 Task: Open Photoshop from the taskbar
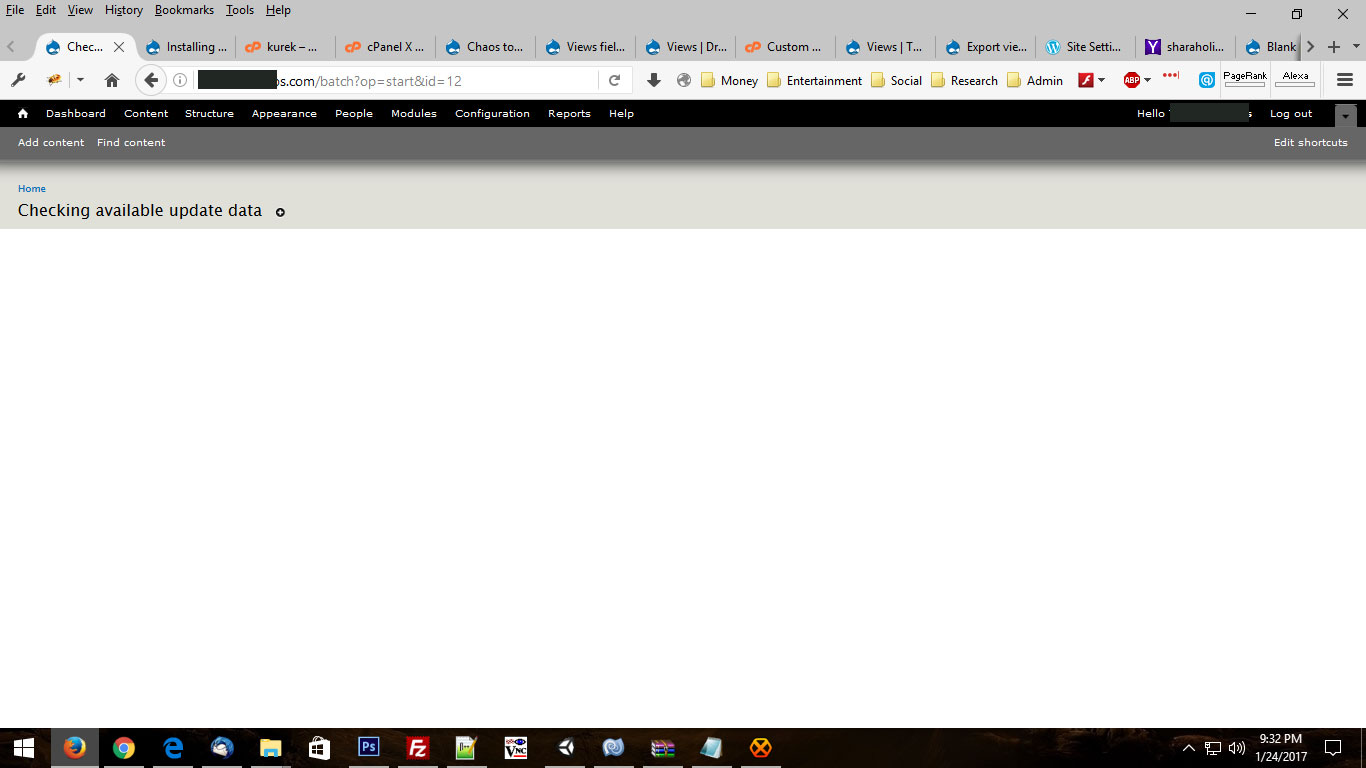369,748
